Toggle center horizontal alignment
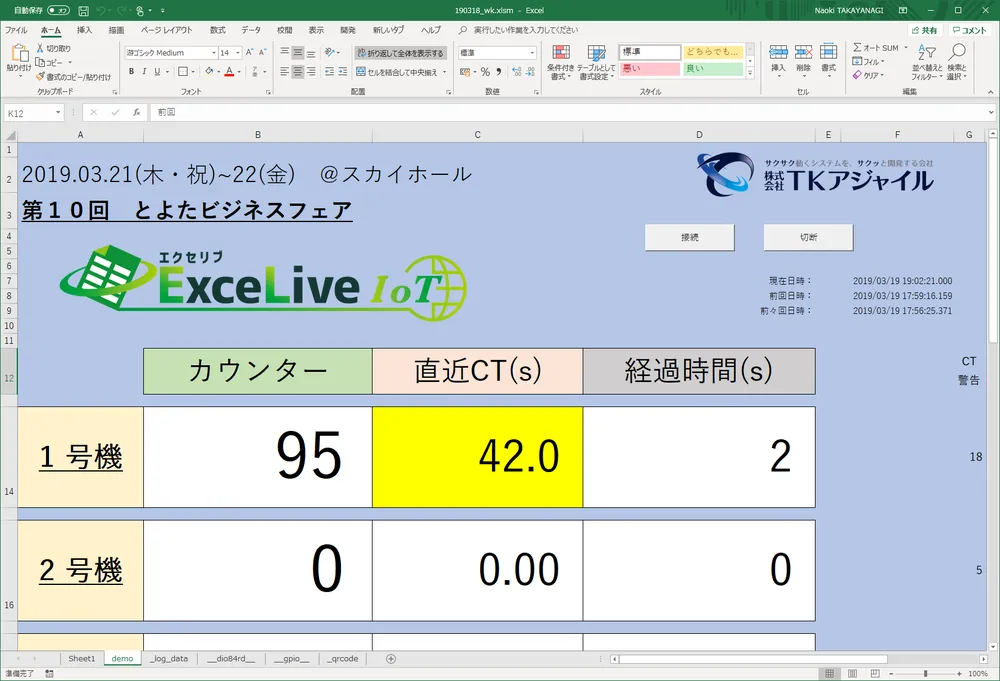 pyautogui.click(x=298, y=71)
